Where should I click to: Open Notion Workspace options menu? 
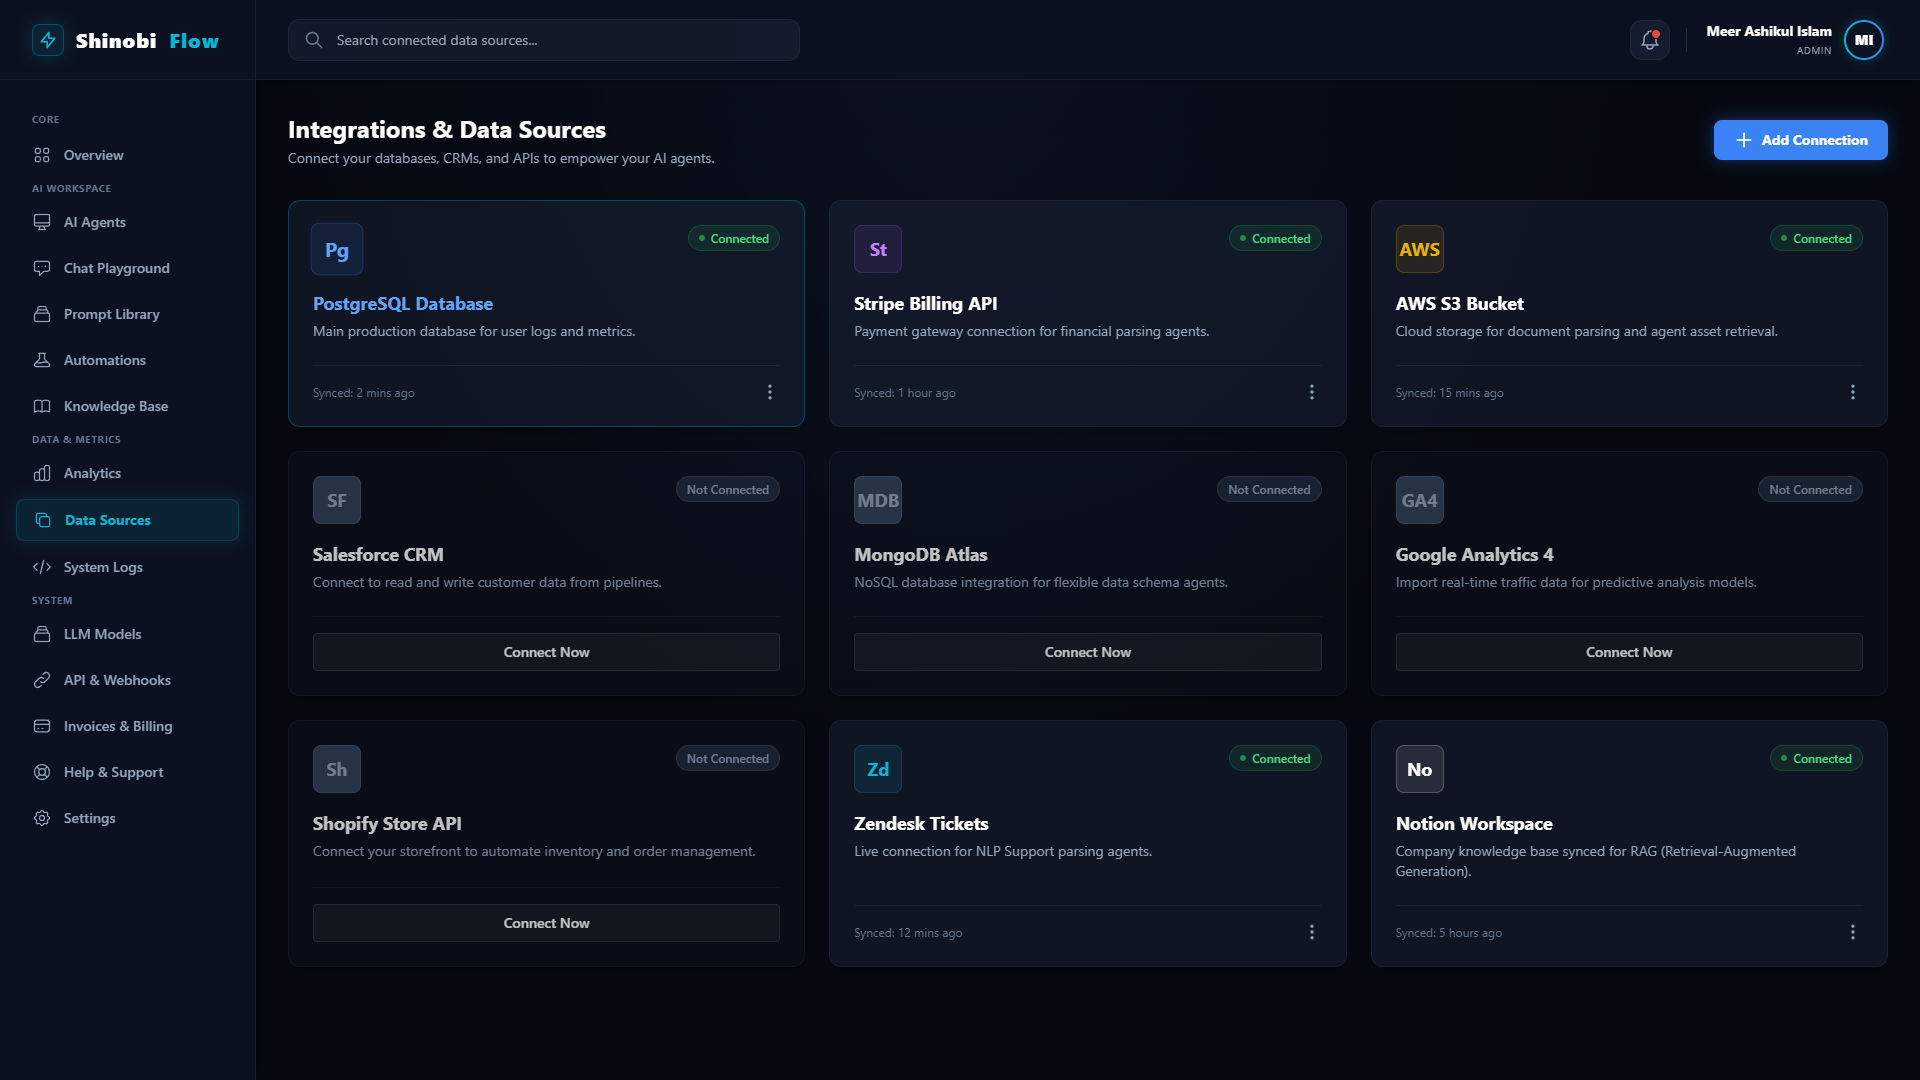click(x=1853, y=932)
